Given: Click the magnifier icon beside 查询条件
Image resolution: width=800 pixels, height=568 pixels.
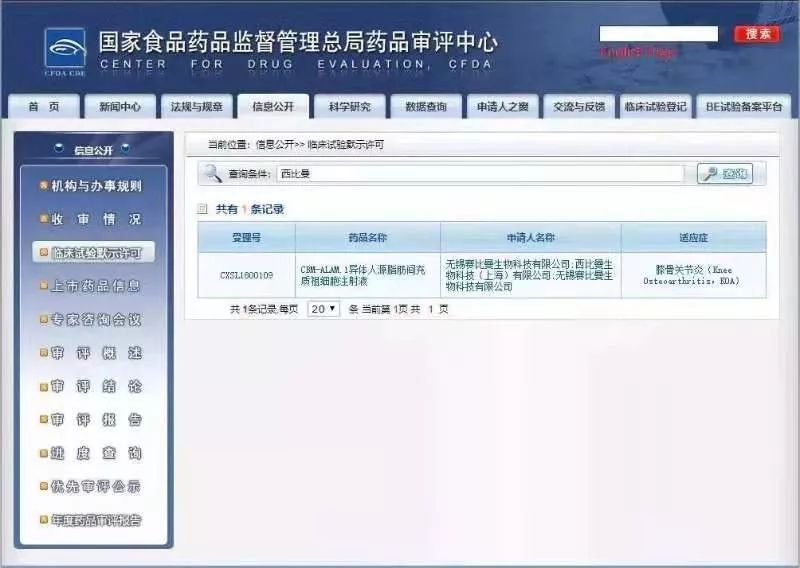Looking at the screenshot, I should [213, 174].
